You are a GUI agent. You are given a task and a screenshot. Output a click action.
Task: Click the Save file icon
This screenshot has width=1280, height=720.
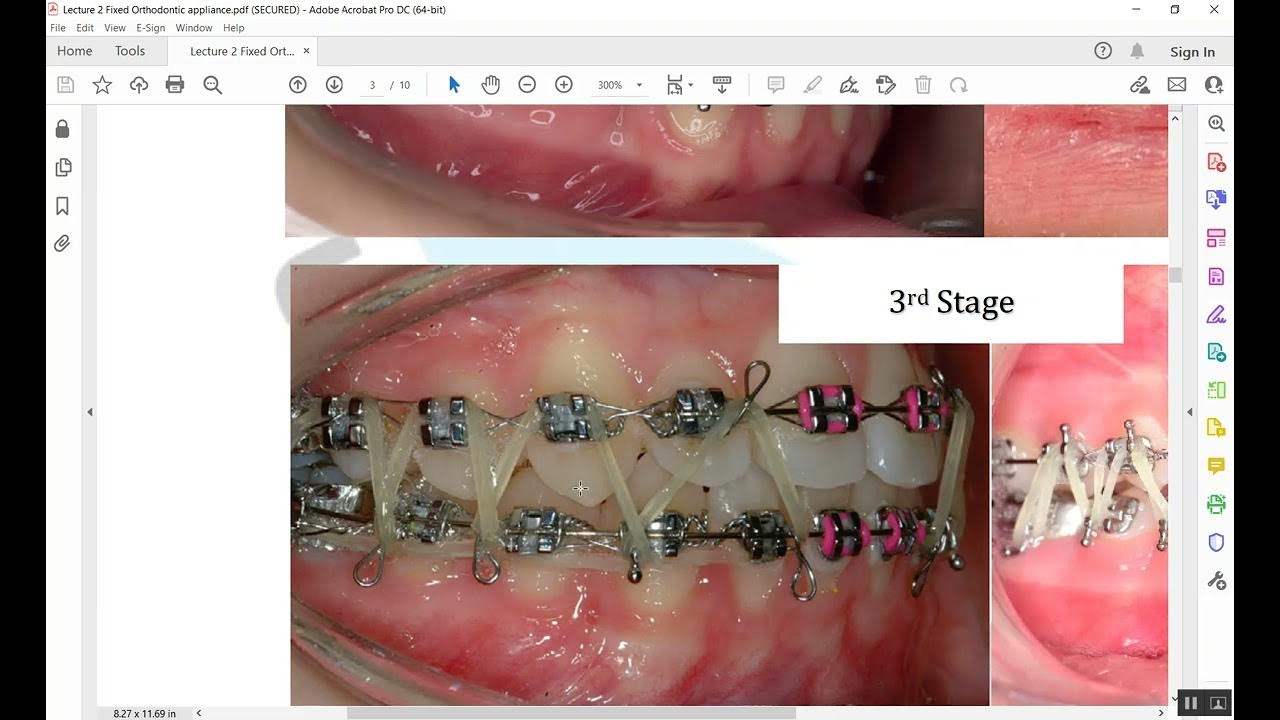(x=65, y=85)
